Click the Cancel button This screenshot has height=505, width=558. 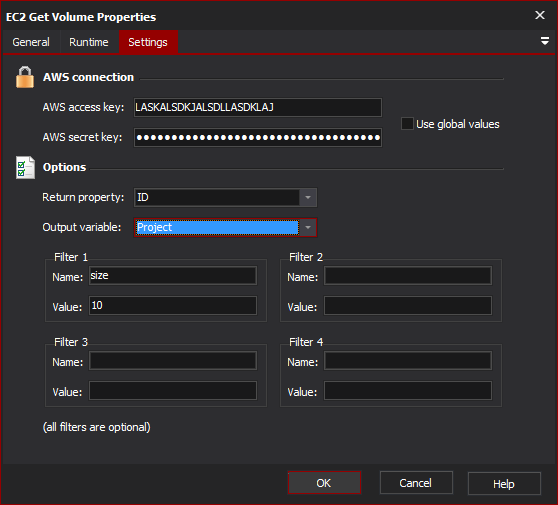[x=416, y=483]
